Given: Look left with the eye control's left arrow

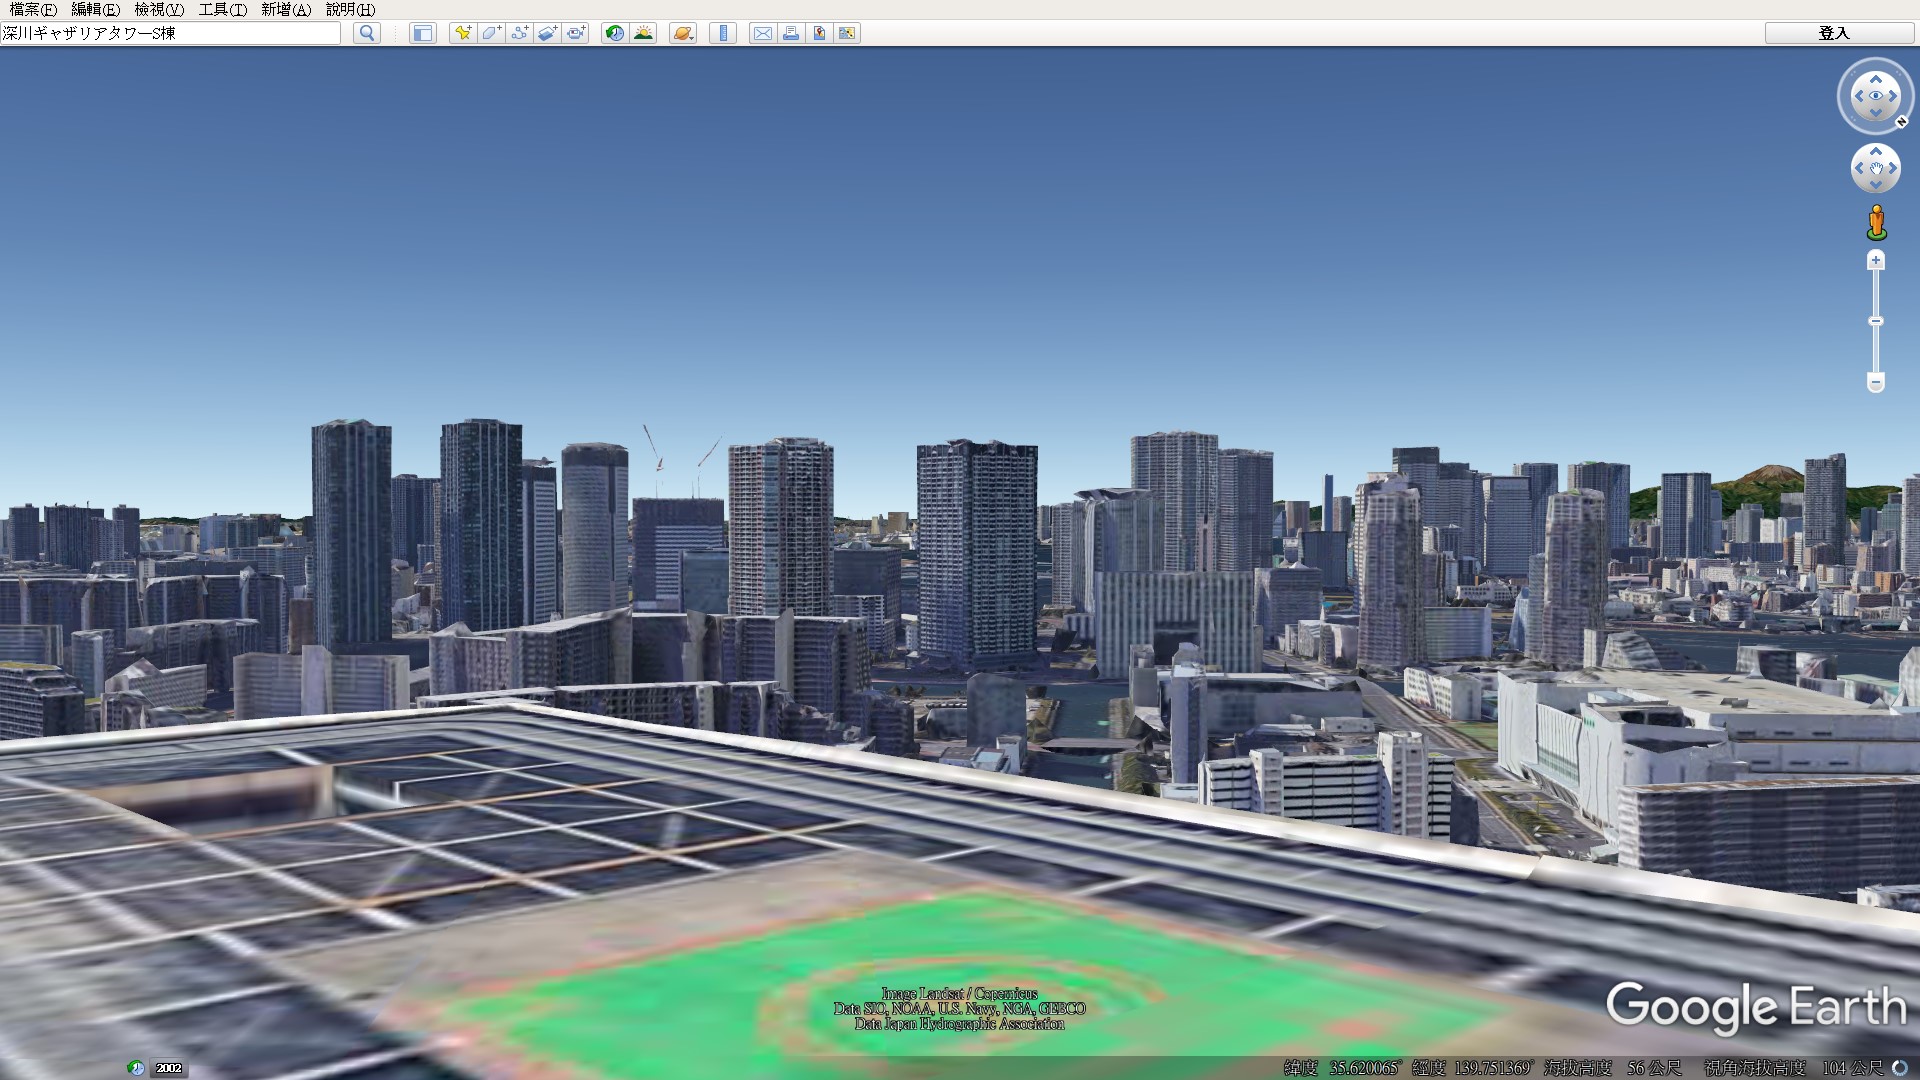Looking at the screenshot, I should [x=1858, y=96].
